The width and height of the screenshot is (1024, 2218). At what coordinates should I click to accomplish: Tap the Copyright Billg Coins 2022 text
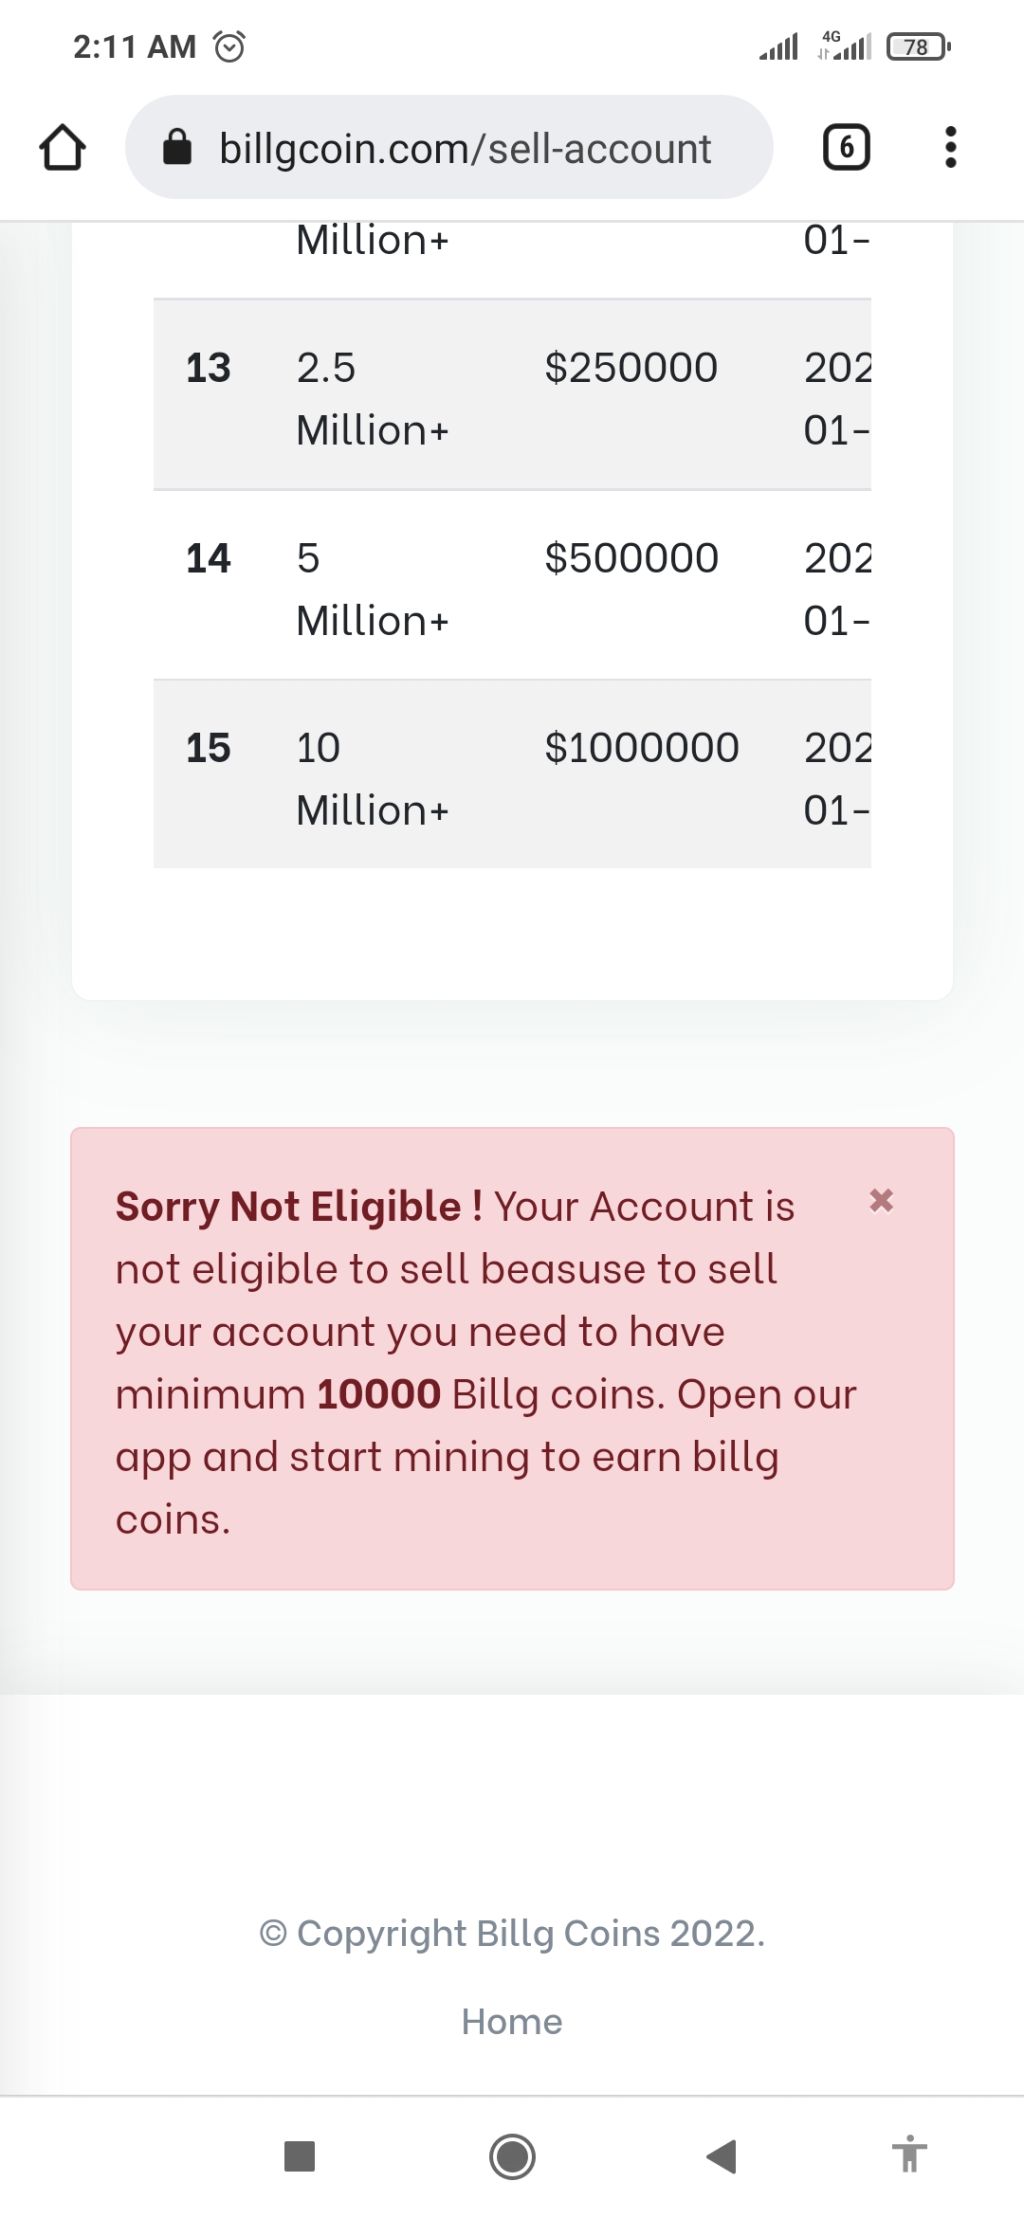[512, 1933]
